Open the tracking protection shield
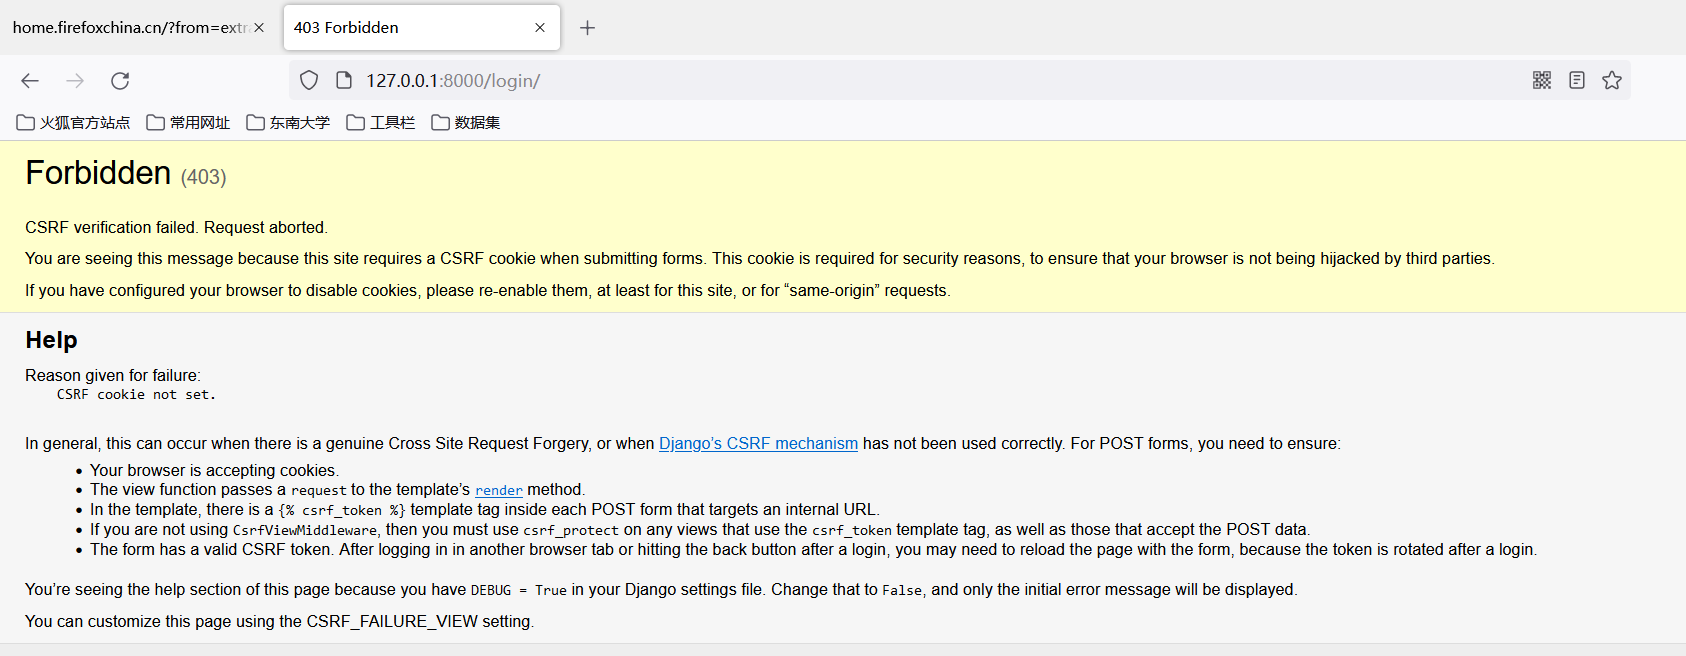 (x=309, y=81)
